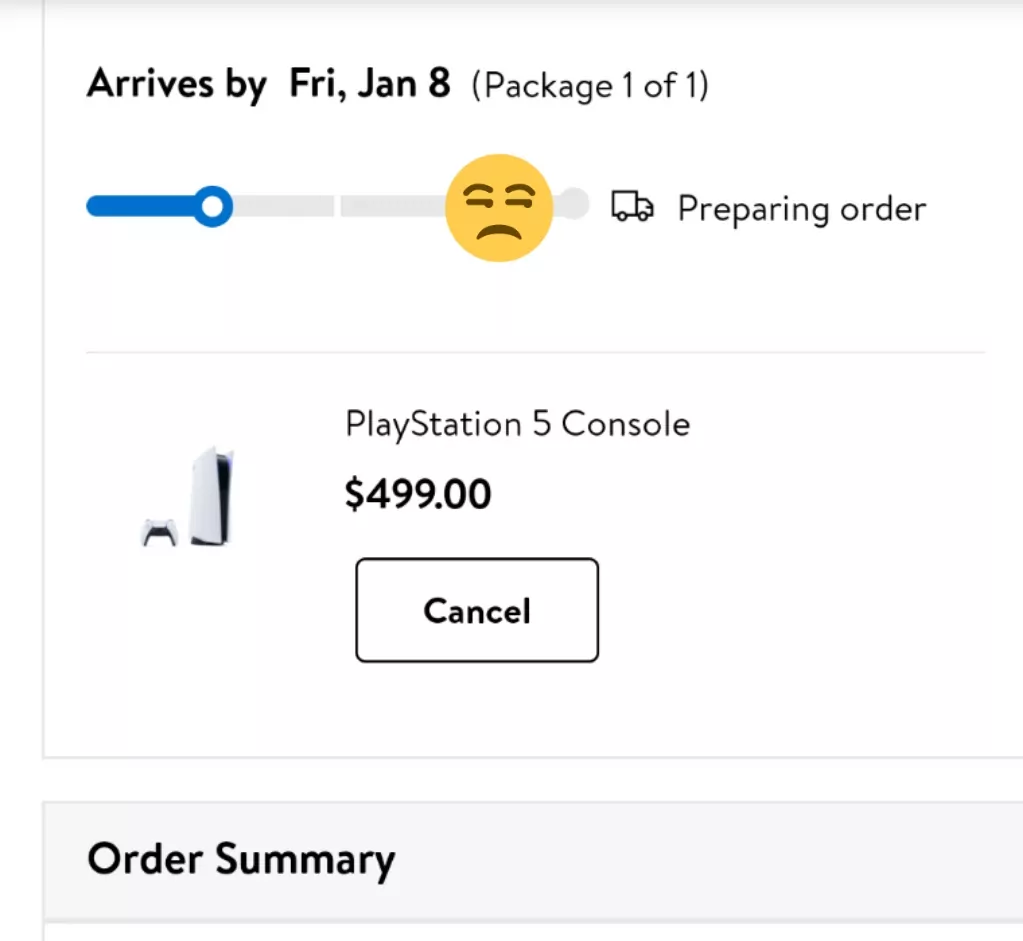
Task: Click the word Console in product title
Action: (x=626, y=424)
